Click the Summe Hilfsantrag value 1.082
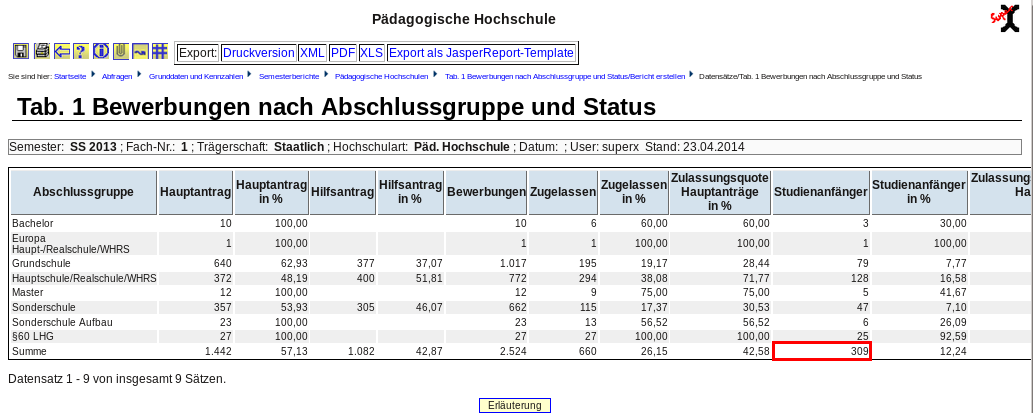Image resolution: width=1033 pixels, height=413 pixels. click(x=360, y=352)
